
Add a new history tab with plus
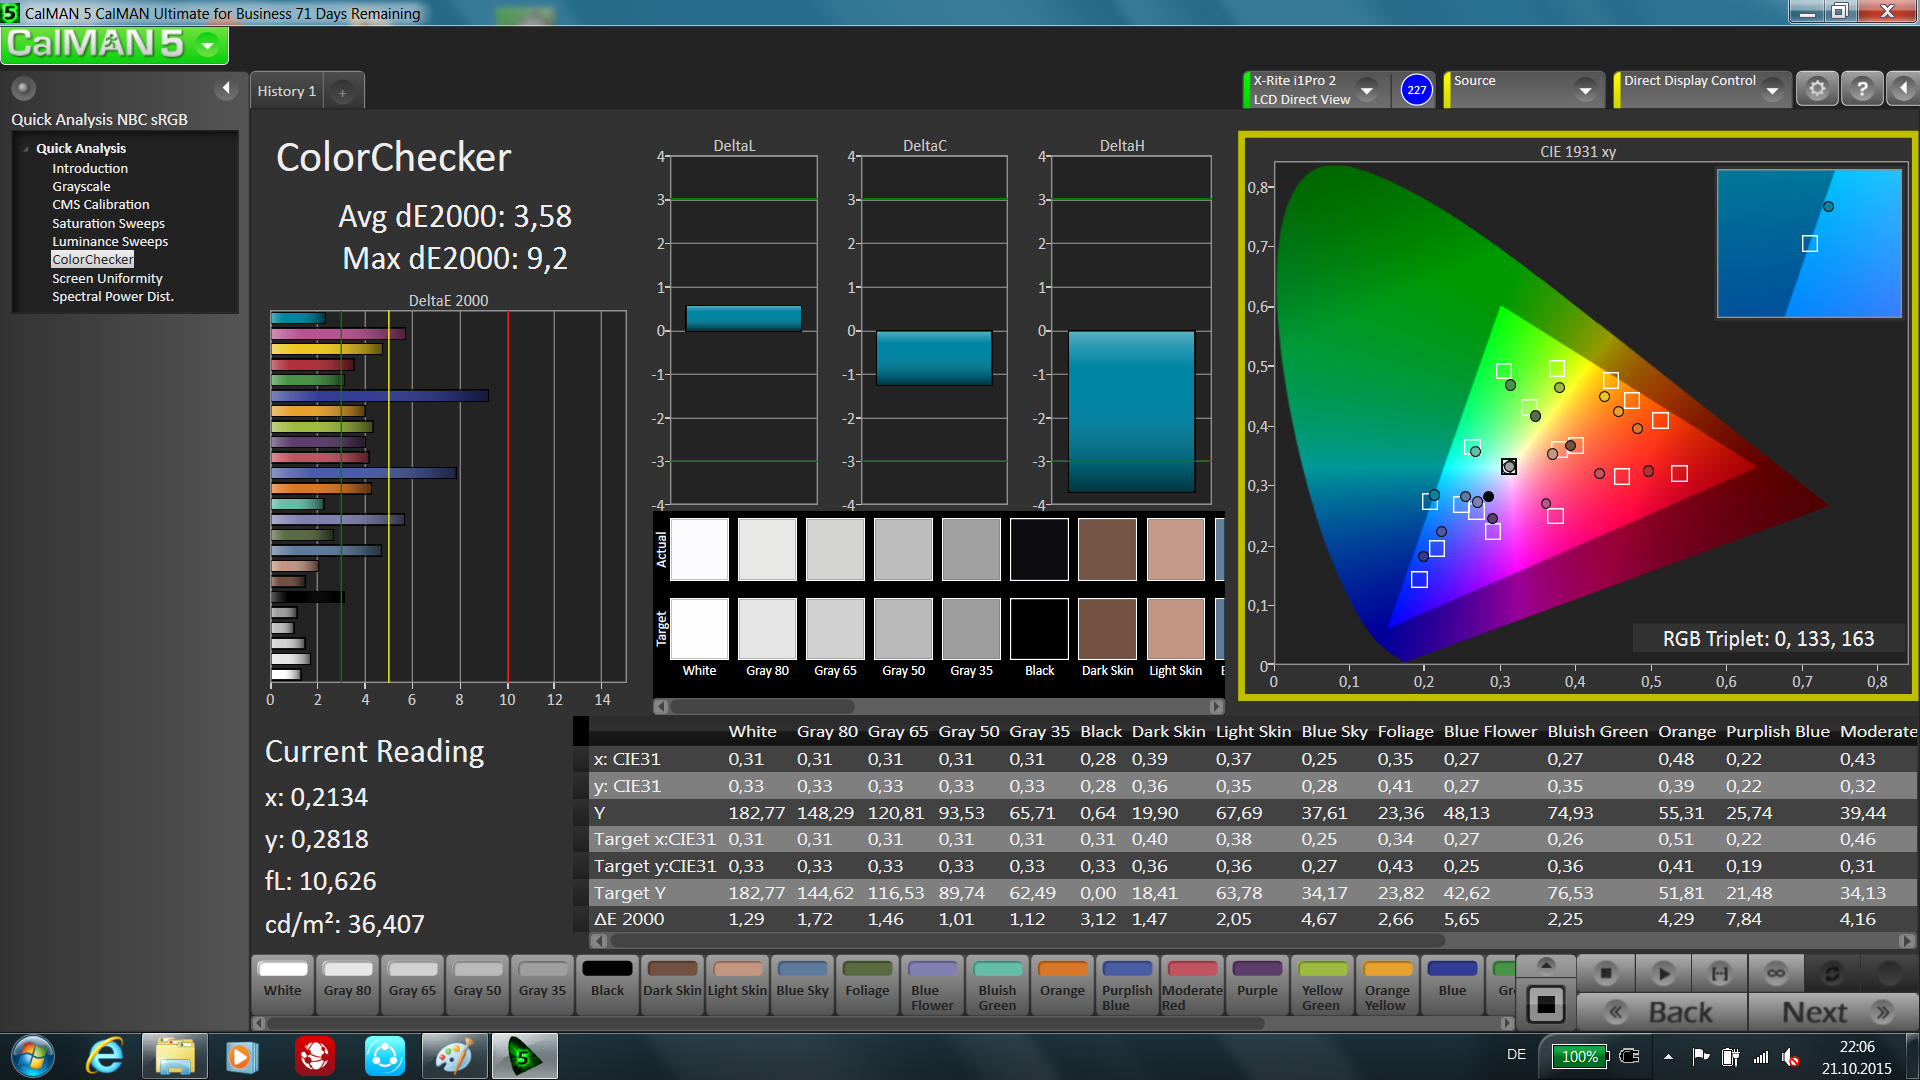pyautogui.click(x=342, y=92)
